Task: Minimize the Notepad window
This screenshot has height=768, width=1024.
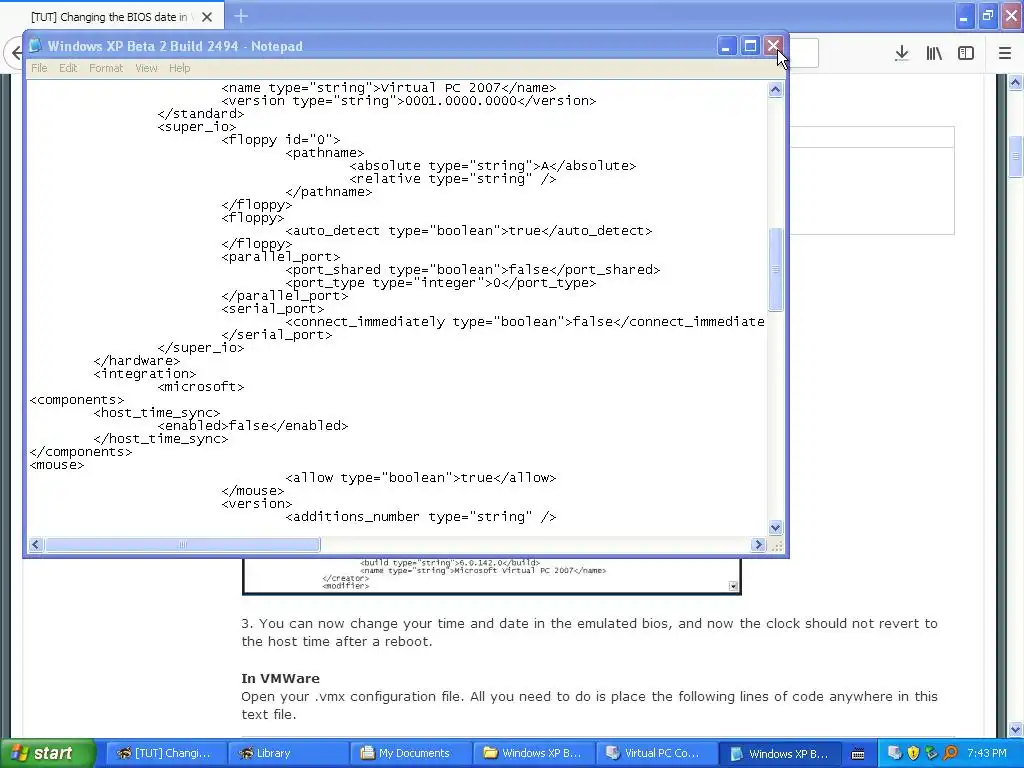Action: [x=726, y=46]
